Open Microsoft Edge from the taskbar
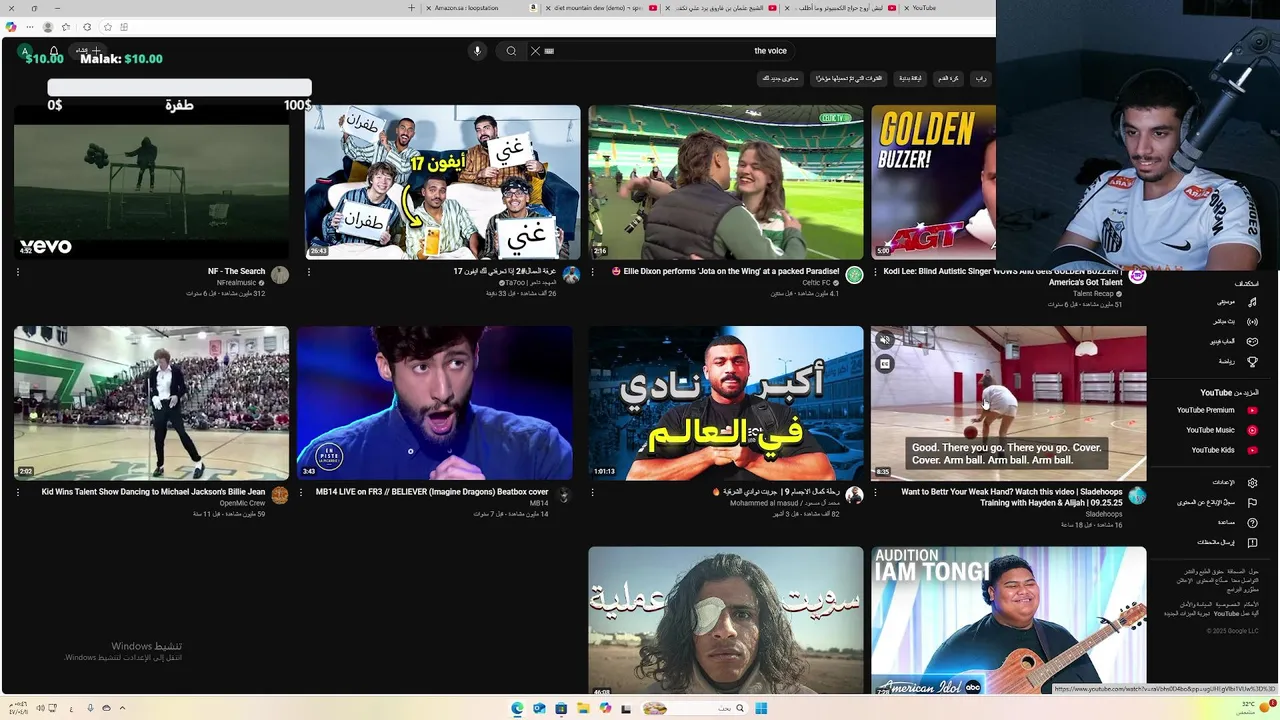This screenshot has width=1280, height=720. click(x=517, y=708)
